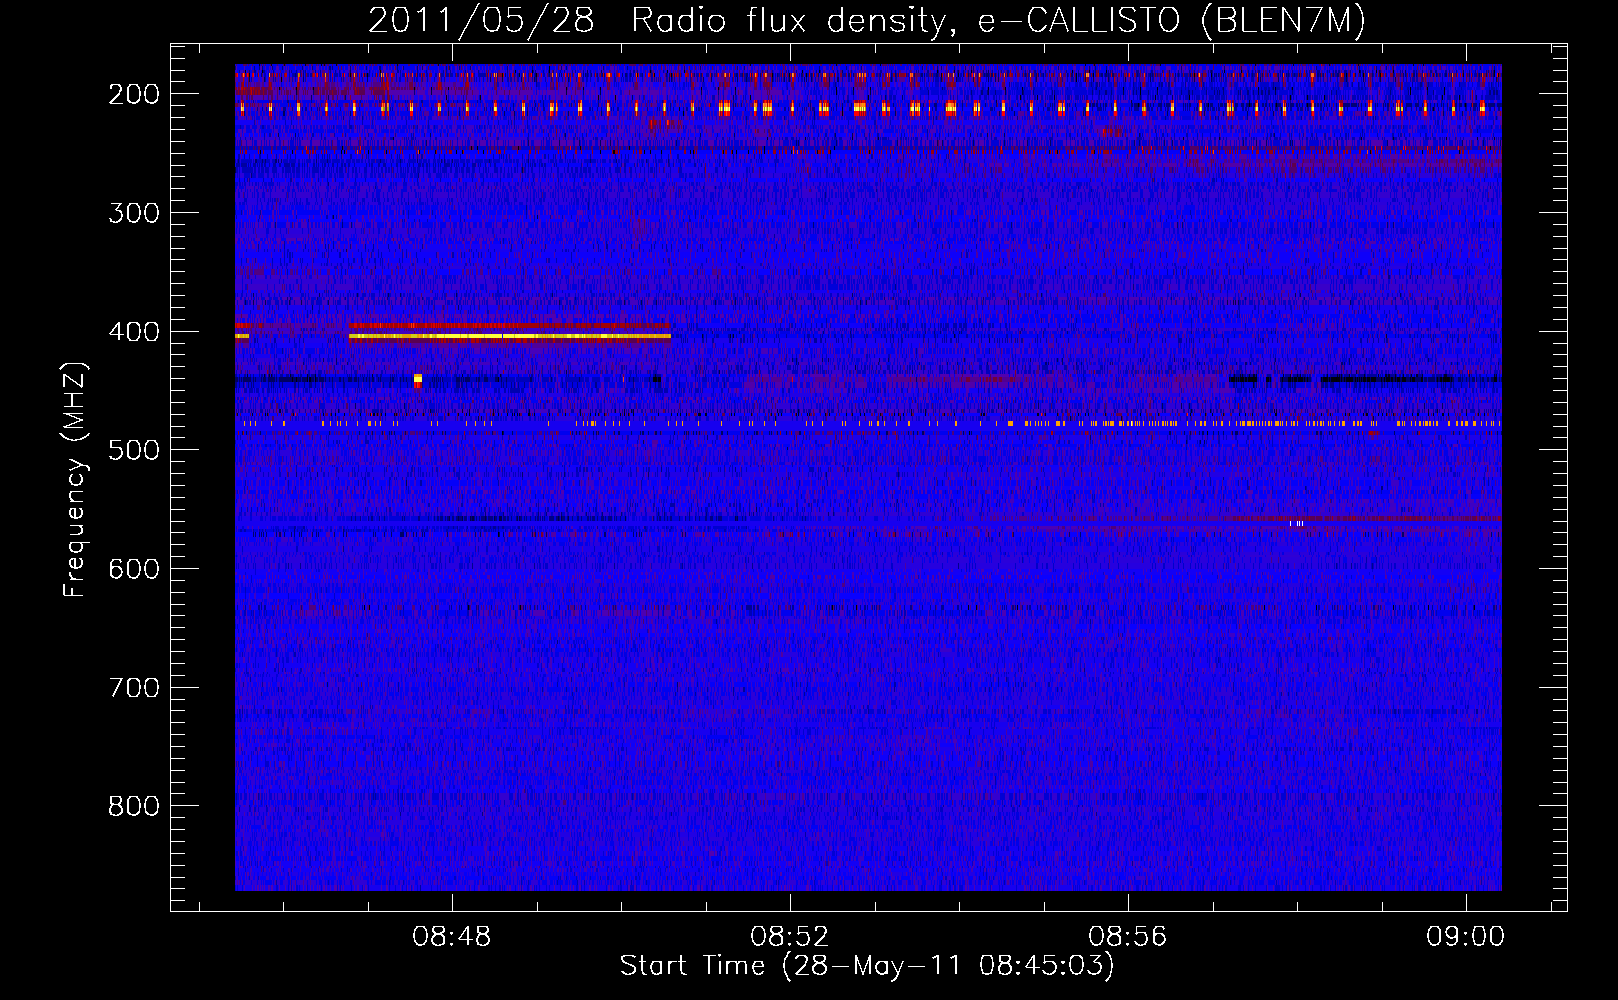
Task: Click the 500 frequency tick label
Action: (x=134, y=450)
